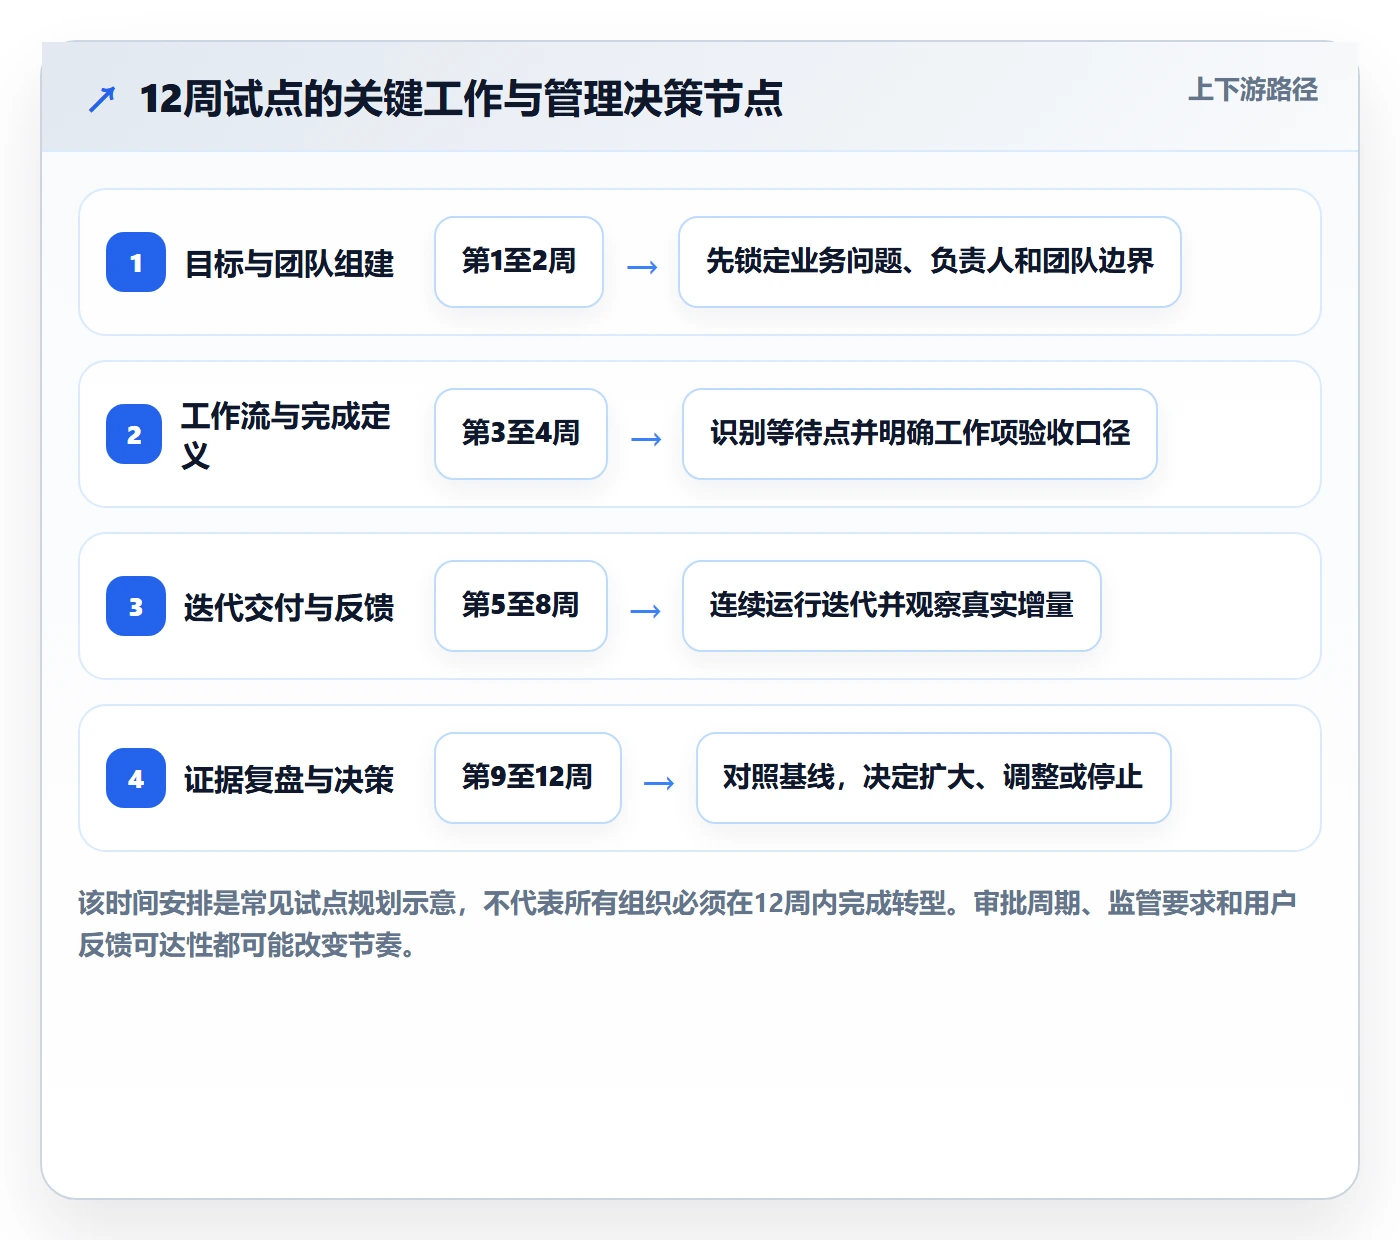Click the arrow icon beside the title

[x=102, y=99]
